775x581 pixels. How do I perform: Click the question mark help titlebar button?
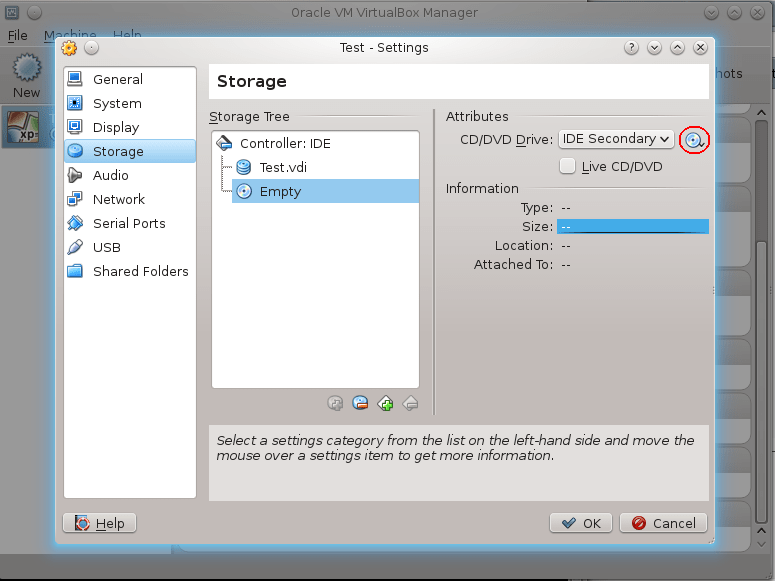pyautogui.click(x=631, y=48)
